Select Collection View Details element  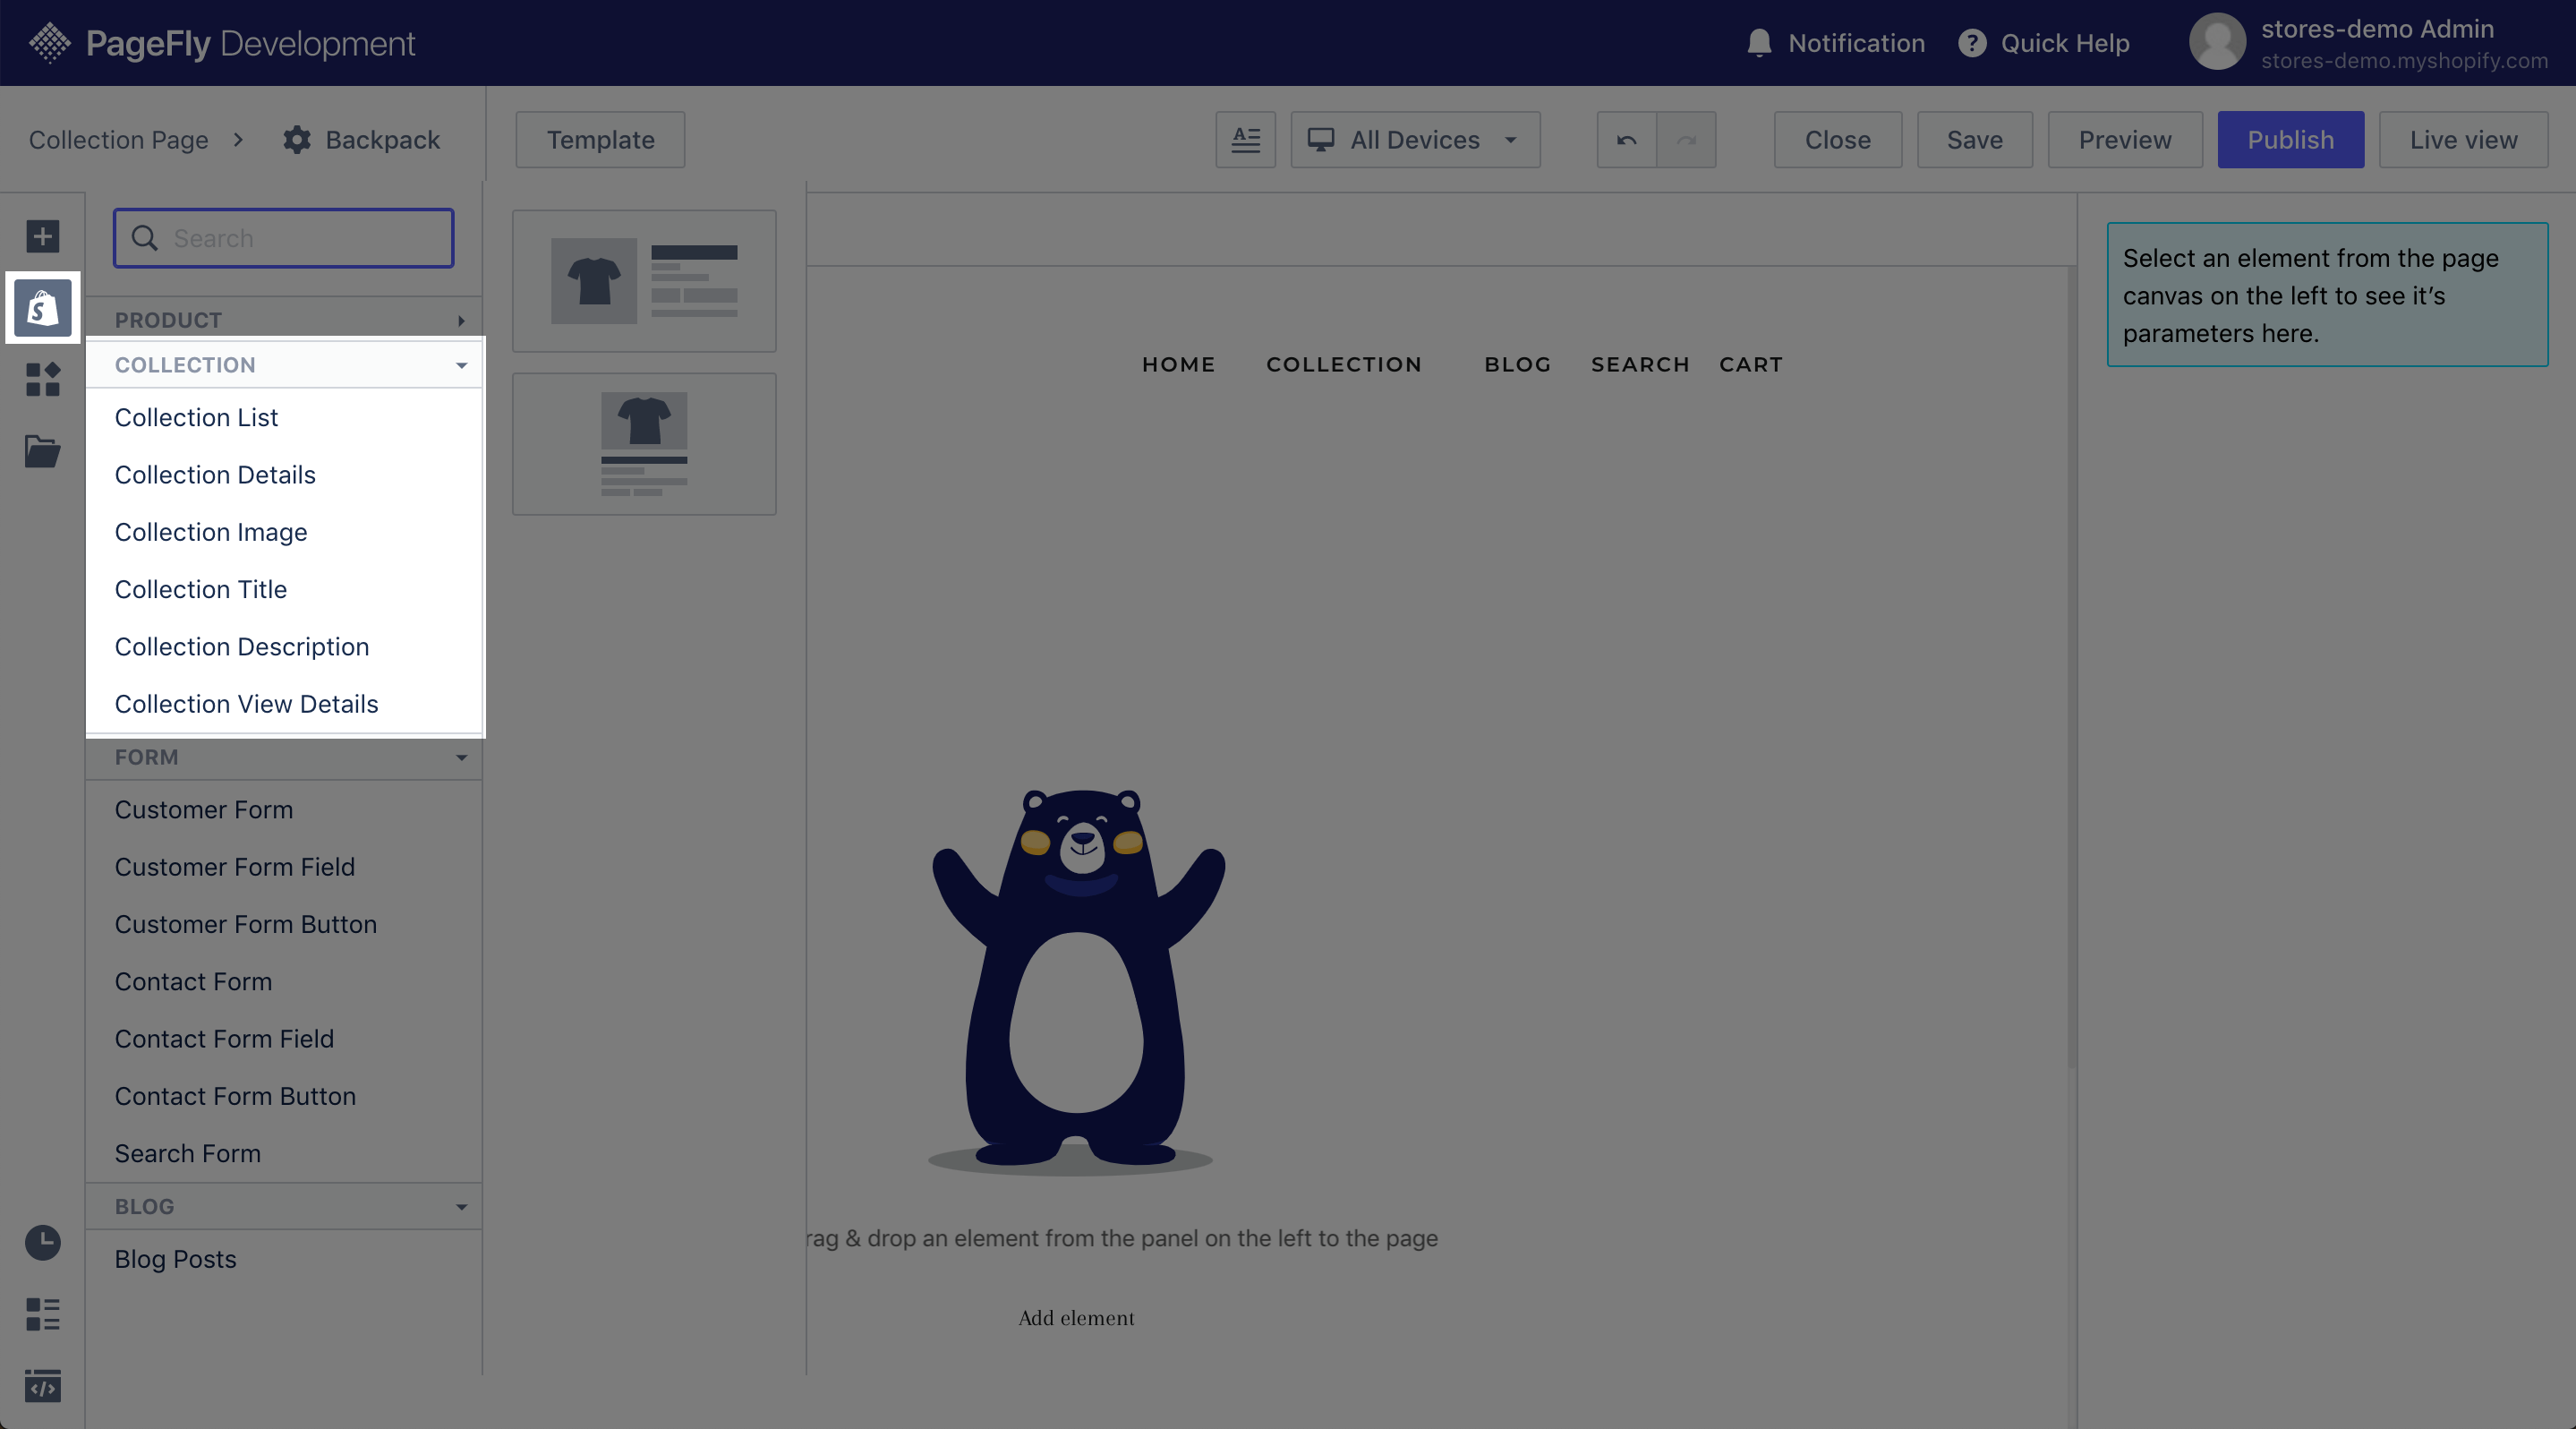pos(247,704)
